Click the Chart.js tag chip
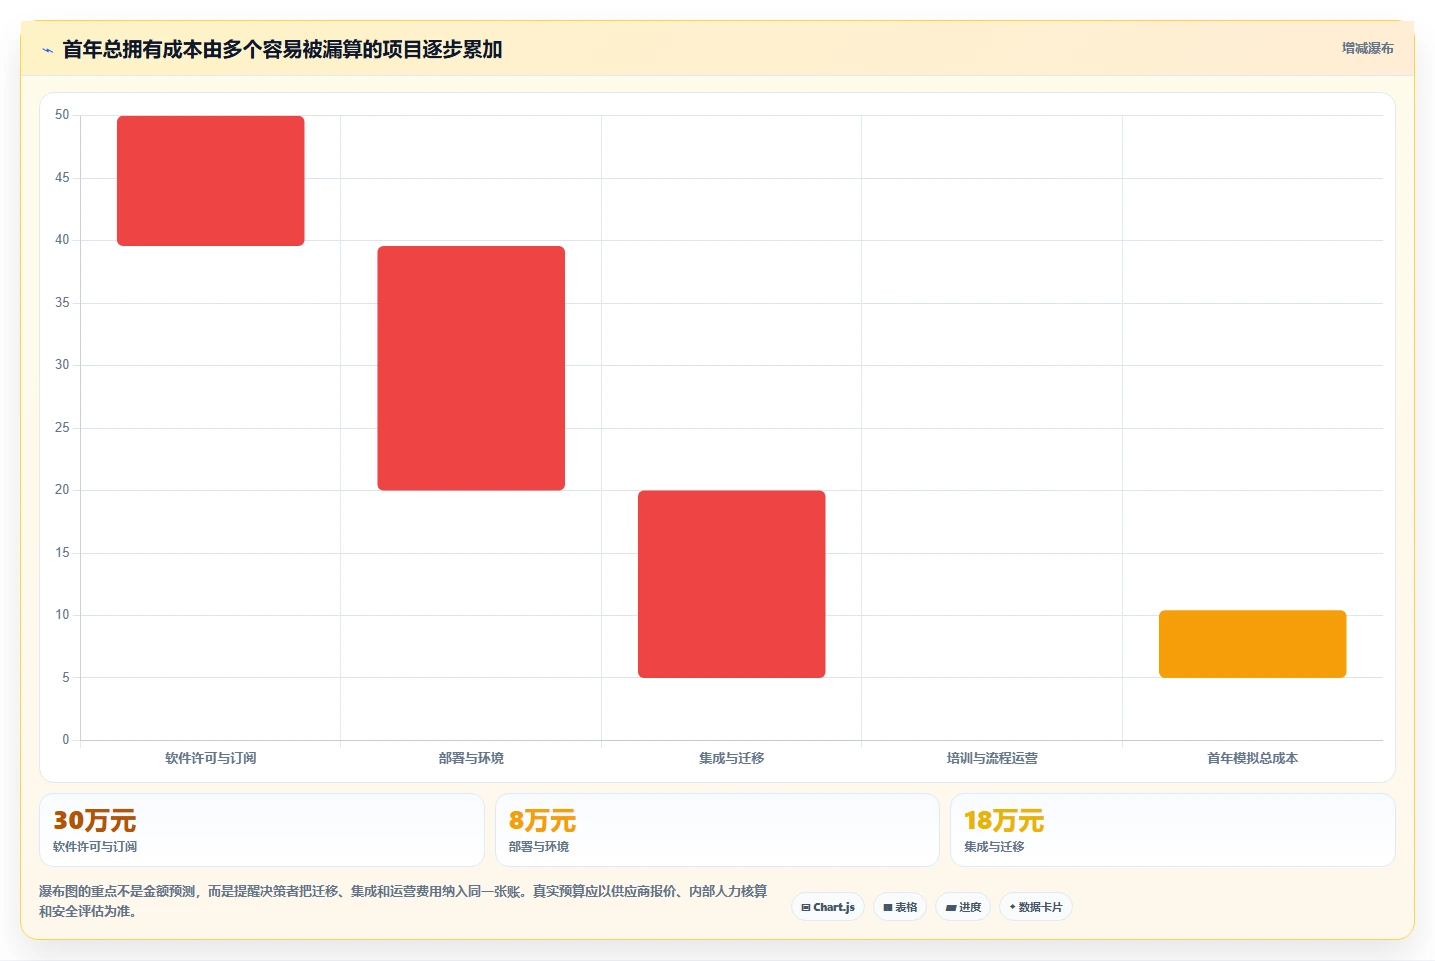The height and width of the screenshot is (961, 1435). coord(828,907)
